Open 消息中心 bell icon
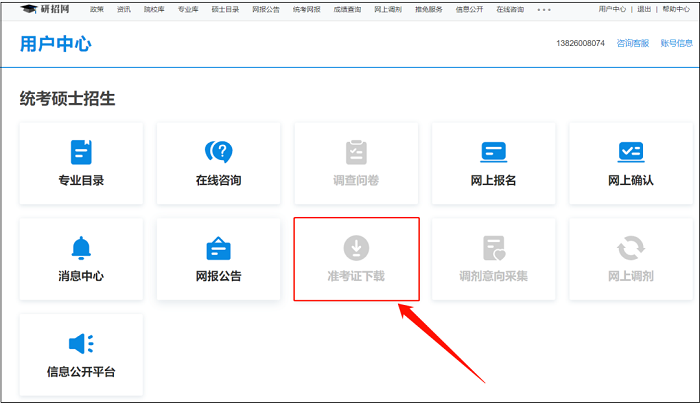700x404 pixels. (x=81, y=247)
